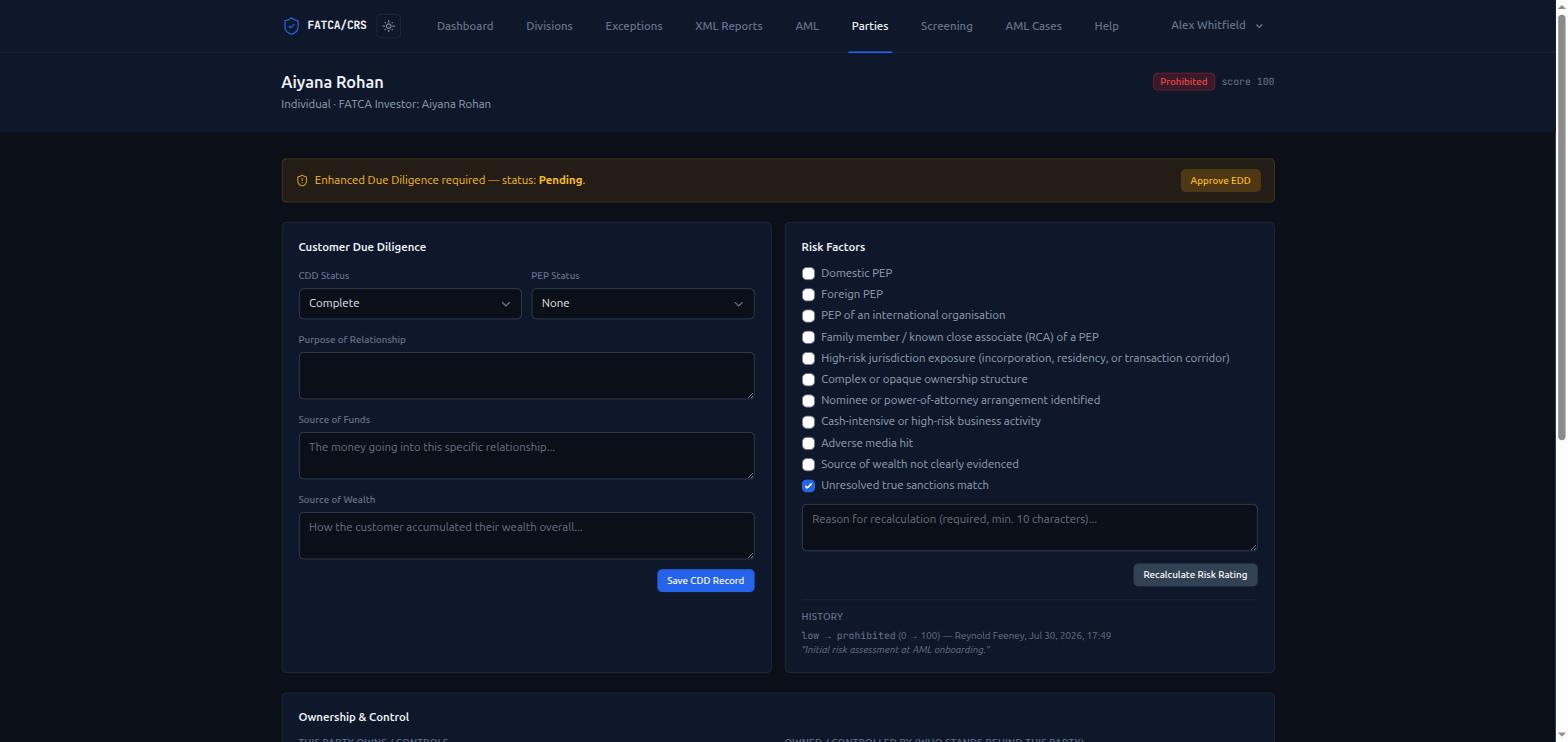
Task: Click 'Individual · FATCA Investor: Aiyana Rohan' subtitle
Action: pyautogui.click(x=386, y=104)
